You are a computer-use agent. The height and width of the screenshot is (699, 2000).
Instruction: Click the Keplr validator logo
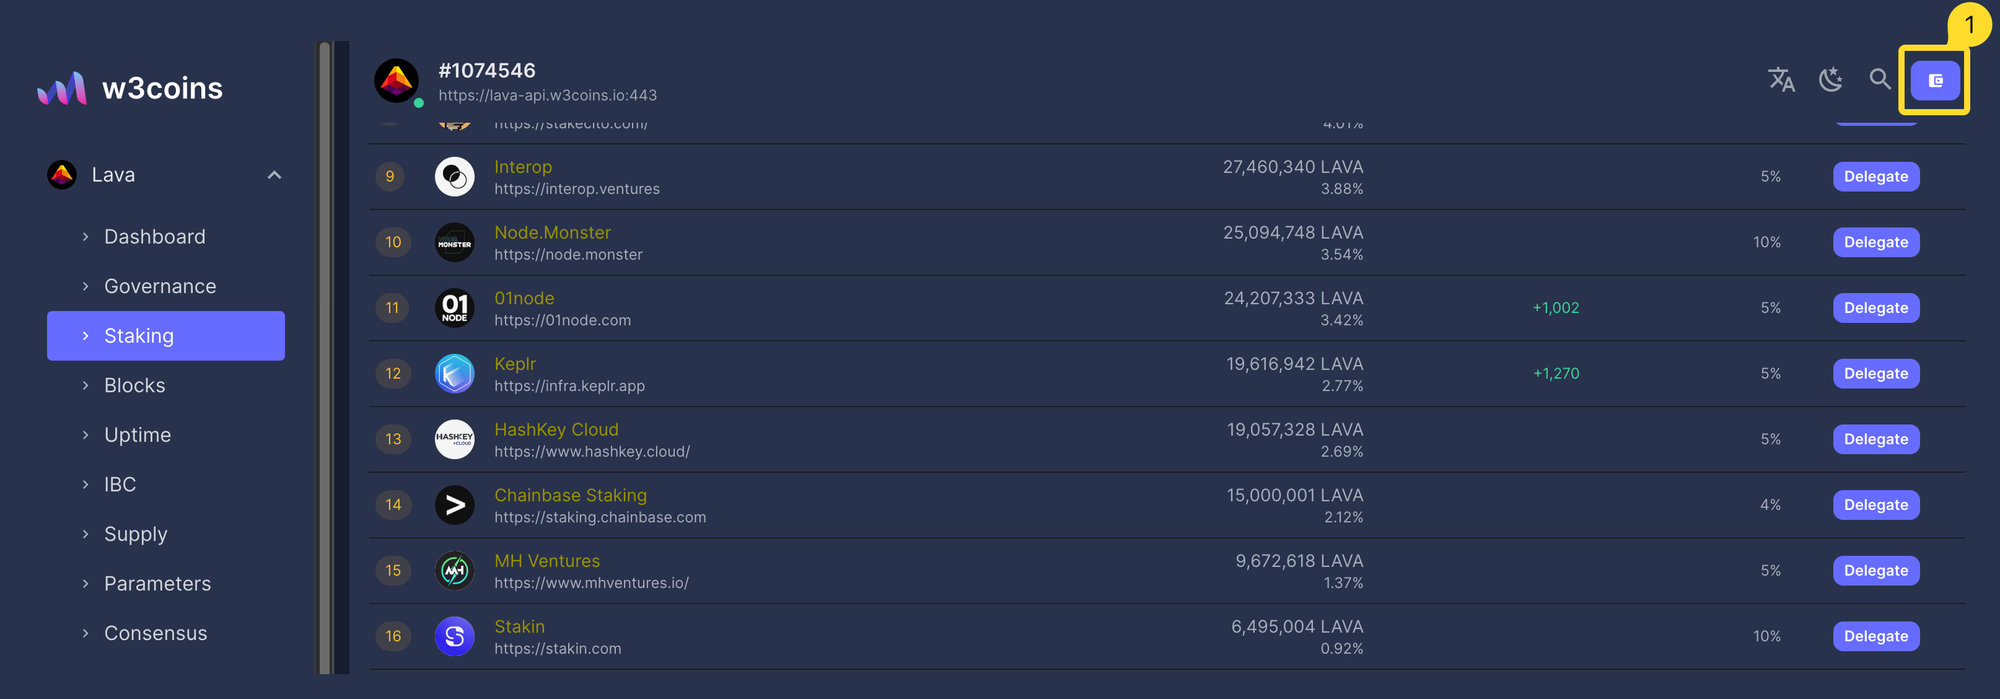pyautogui.click(x=455, y=373)
